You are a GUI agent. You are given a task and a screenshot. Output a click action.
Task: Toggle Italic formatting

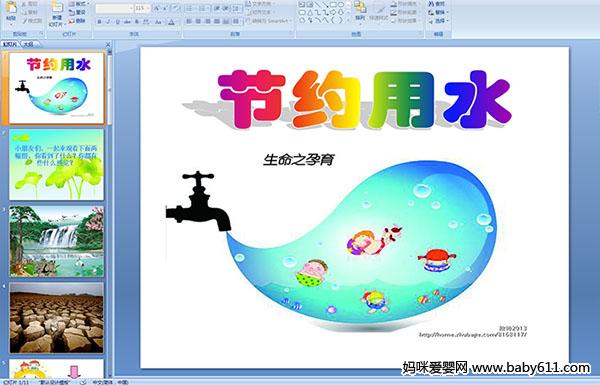(x=108, y=22)
